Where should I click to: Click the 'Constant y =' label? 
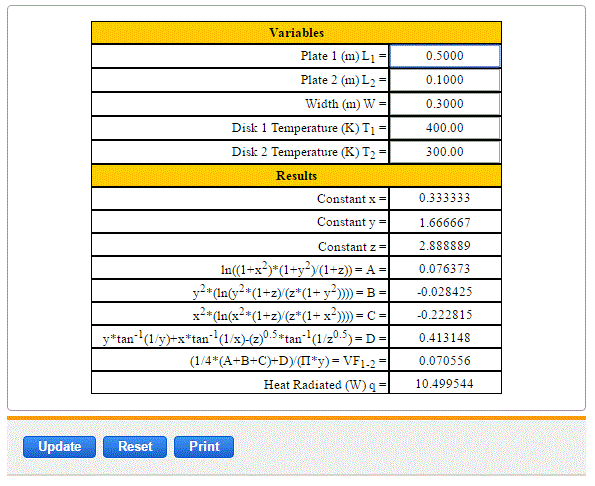click(352, 222)
